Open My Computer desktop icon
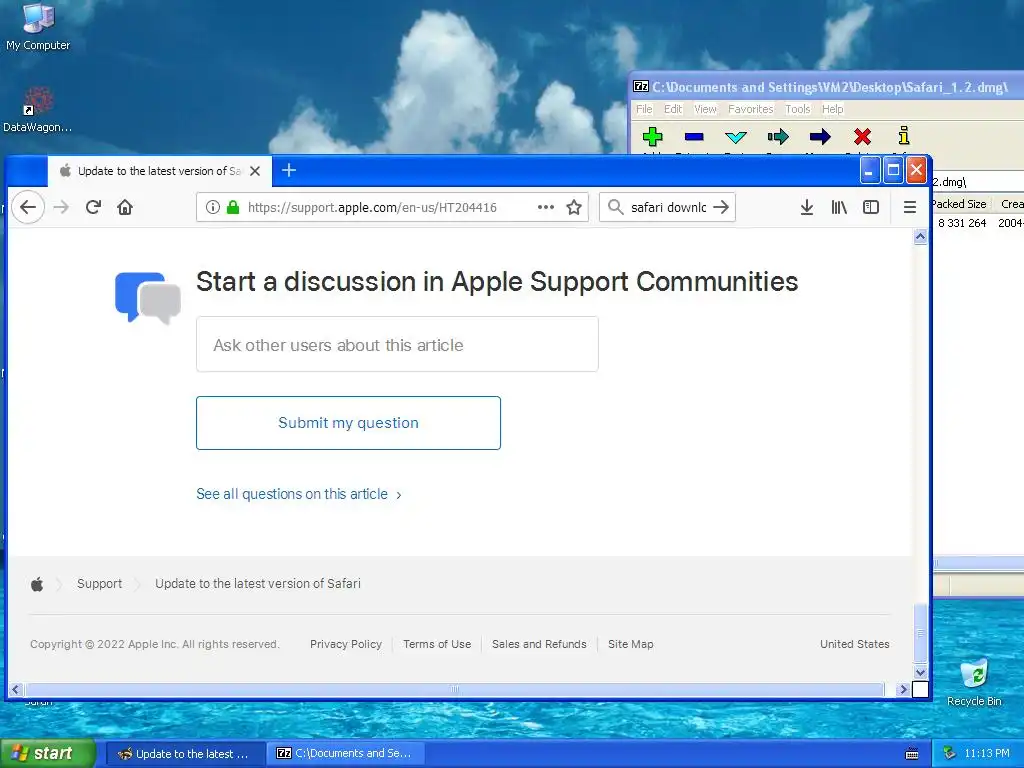Viewport: 1024px width, 768px height. coord(38,26)
